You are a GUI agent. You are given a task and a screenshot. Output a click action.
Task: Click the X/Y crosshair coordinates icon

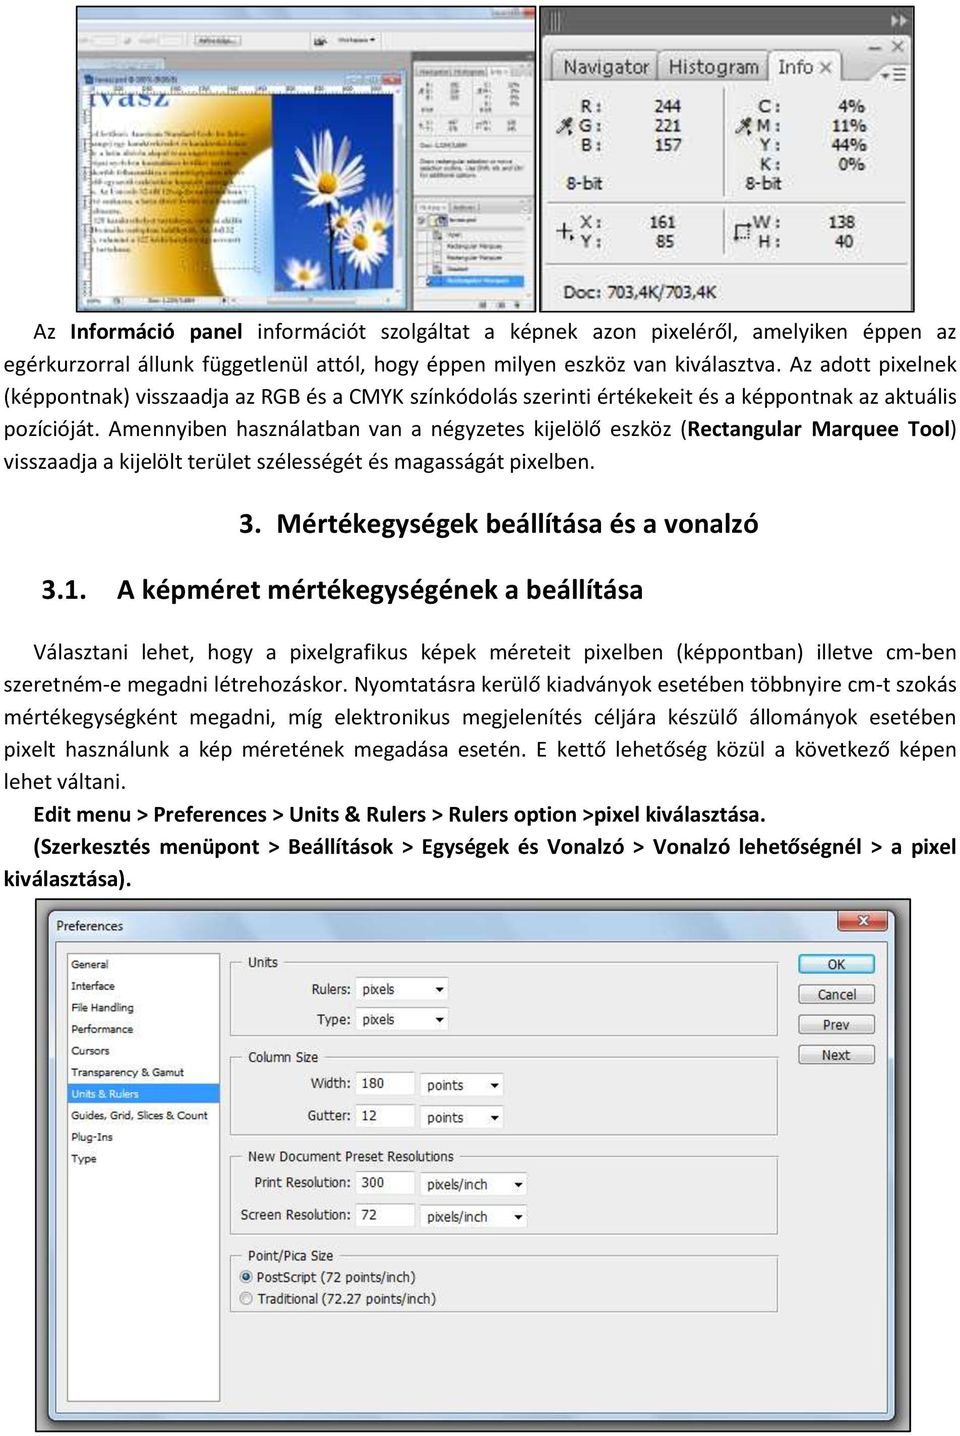565,231
